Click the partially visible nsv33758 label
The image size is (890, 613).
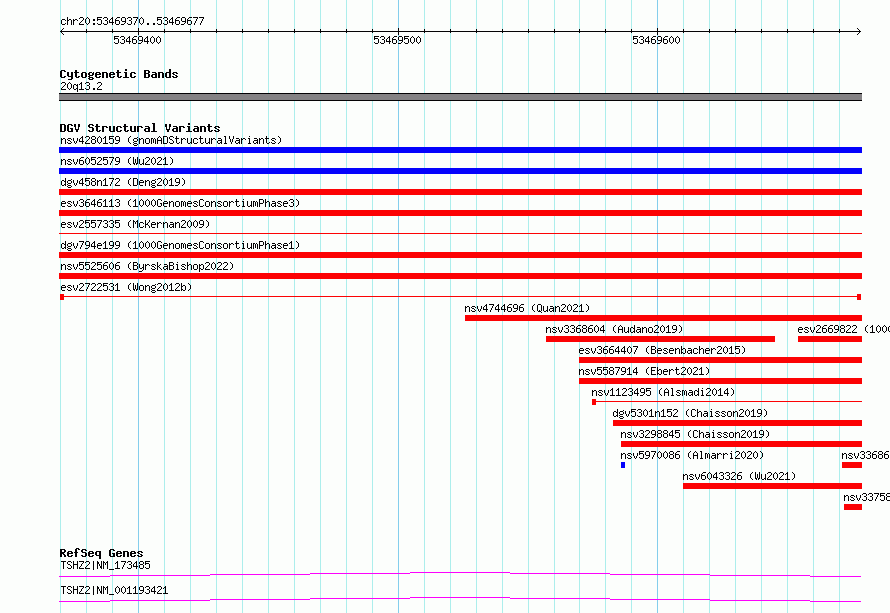[x=867, y=497]
